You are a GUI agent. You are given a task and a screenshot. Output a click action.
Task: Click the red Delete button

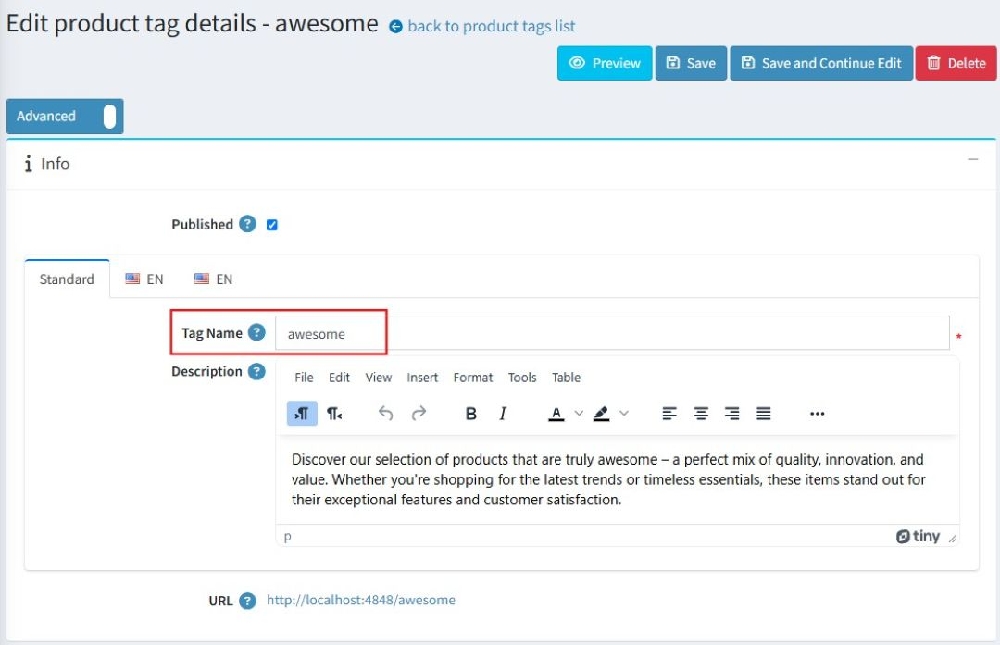pyautogui.click(x=956, y=63)
